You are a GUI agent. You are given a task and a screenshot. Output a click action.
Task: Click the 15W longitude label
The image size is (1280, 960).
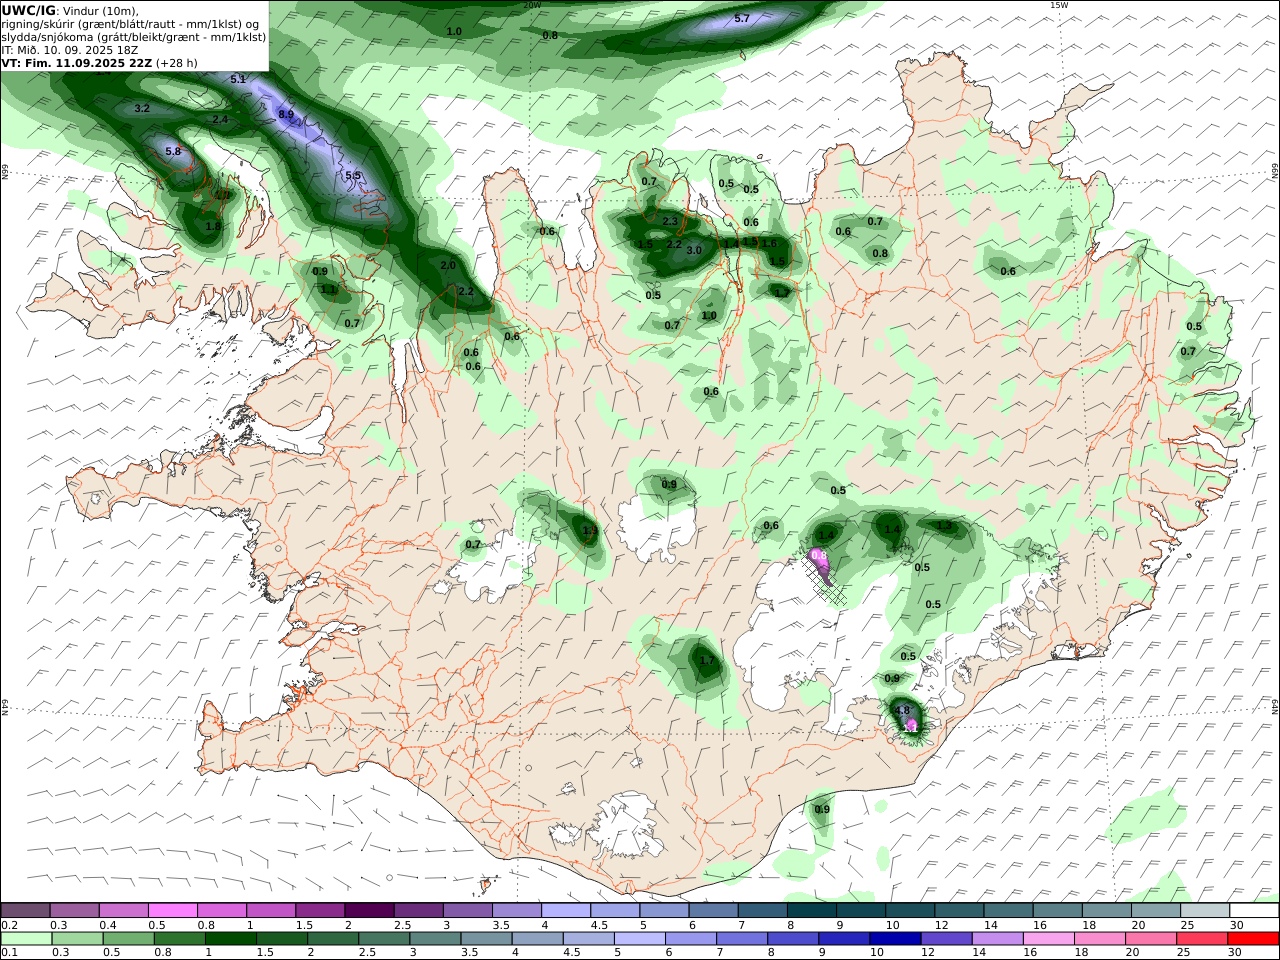(x=1059, y=5)
